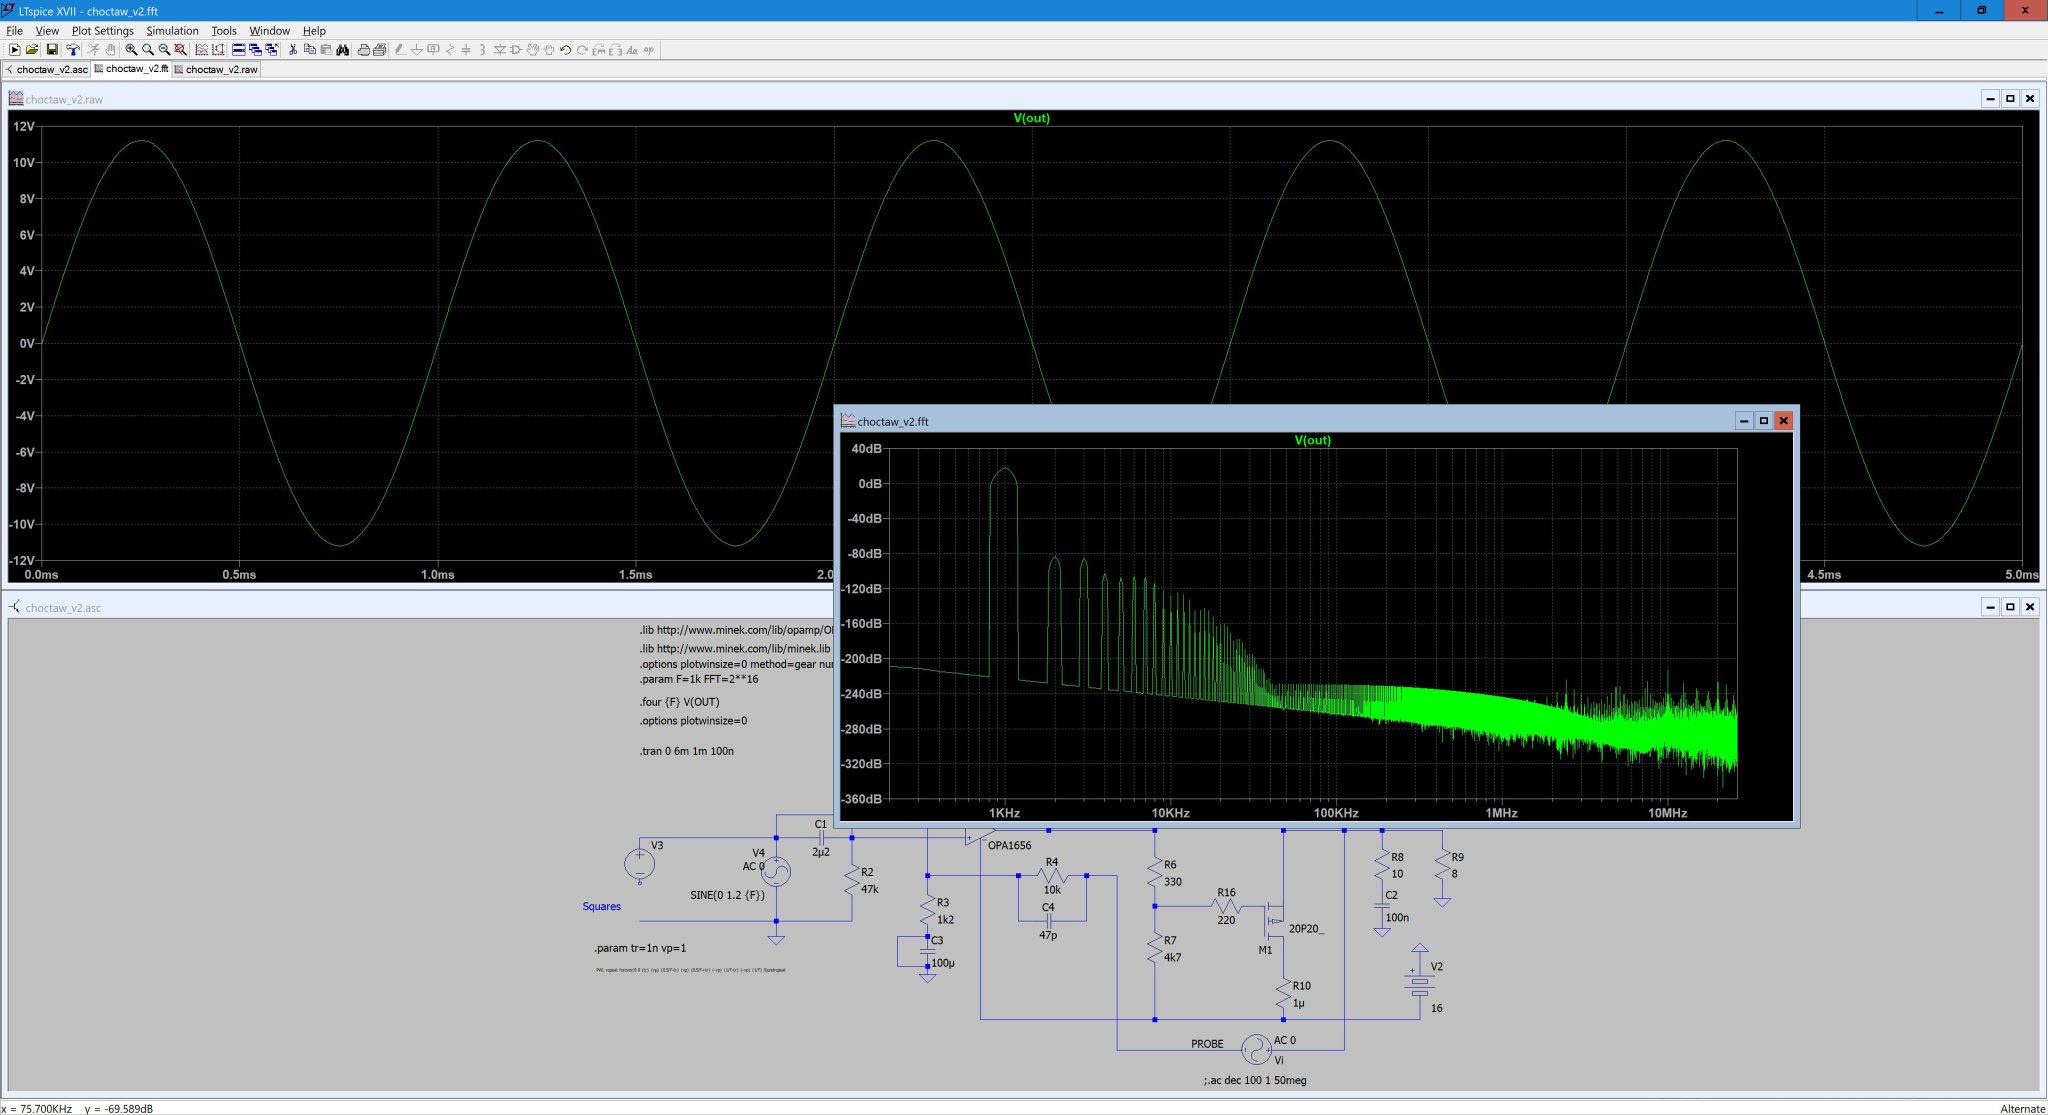2048x1115 pixels.
Task: Click the OPA1656 op-amp label
Action: pyautogui.click(x=1009, y=846)
